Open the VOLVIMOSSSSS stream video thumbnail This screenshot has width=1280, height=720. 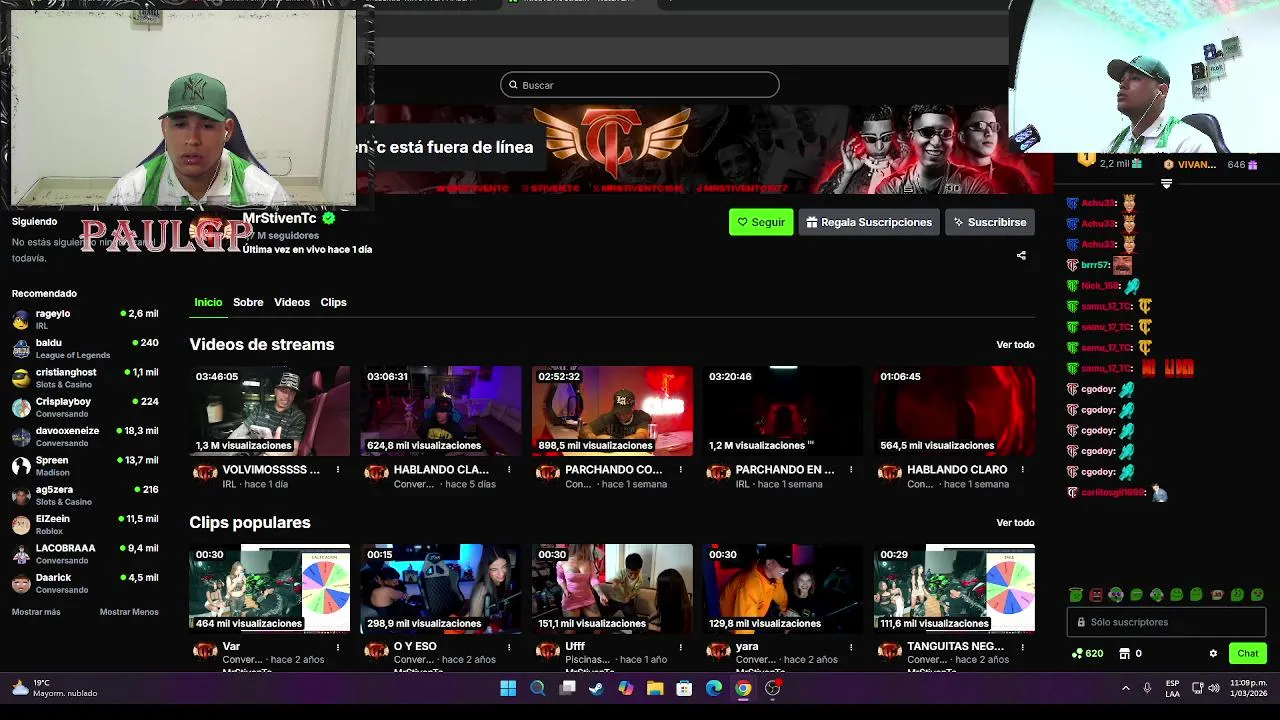270,410
